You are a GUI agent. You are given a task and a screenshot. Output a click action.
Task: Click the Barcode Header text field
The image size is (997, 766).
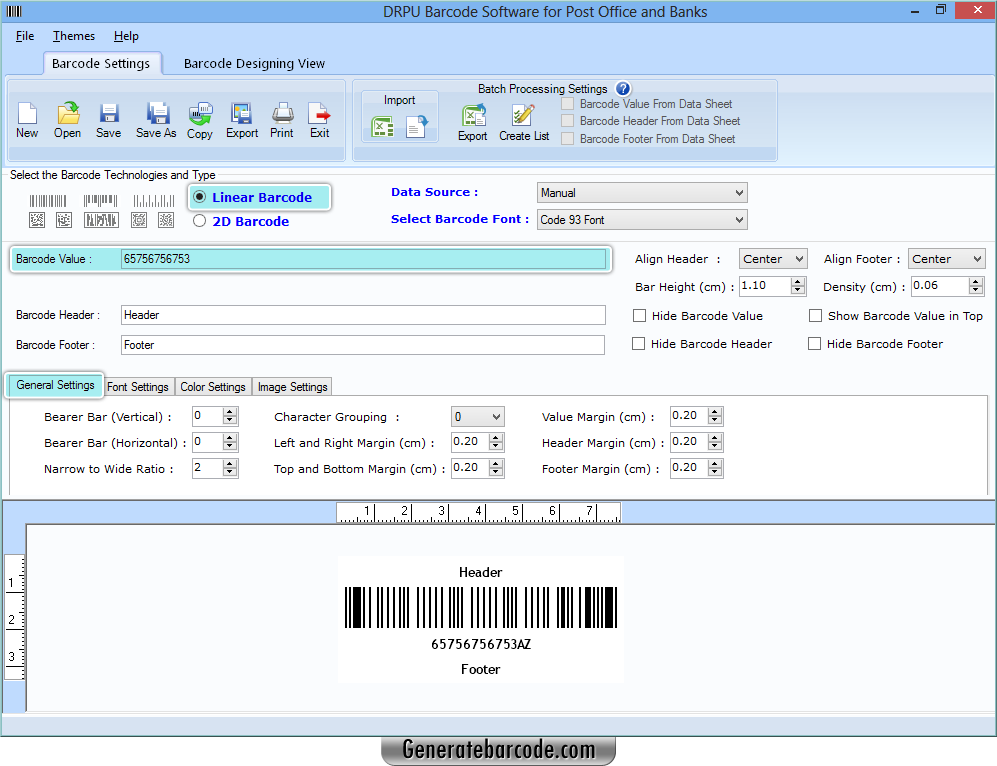[363, 315]
